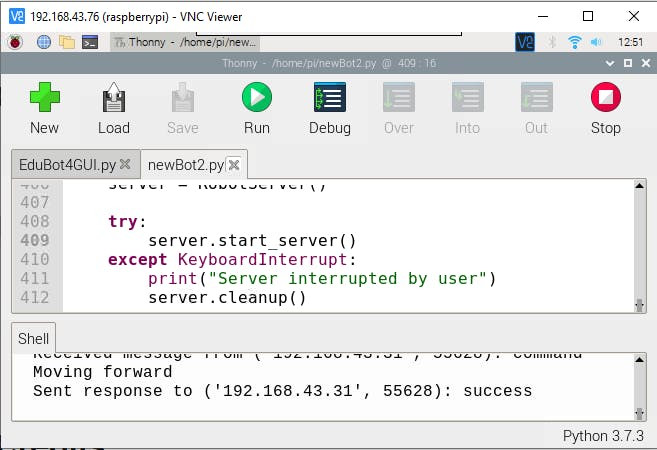Click the editor scrollbar up arrow
The width and height of the screenshot is (657, 450).
tap(639, 185)
